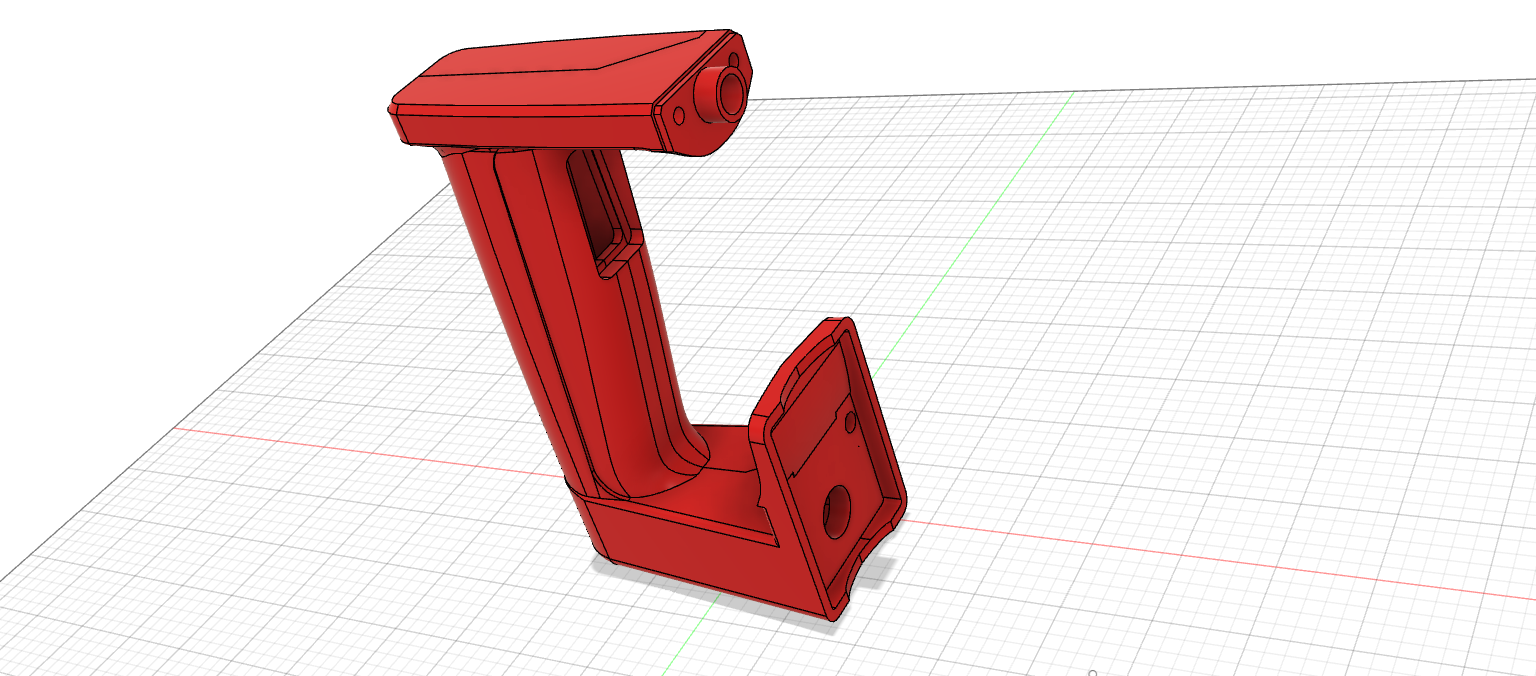
Task: Click the large round hole in the lower bracket plate
Action: click(837, 512)
